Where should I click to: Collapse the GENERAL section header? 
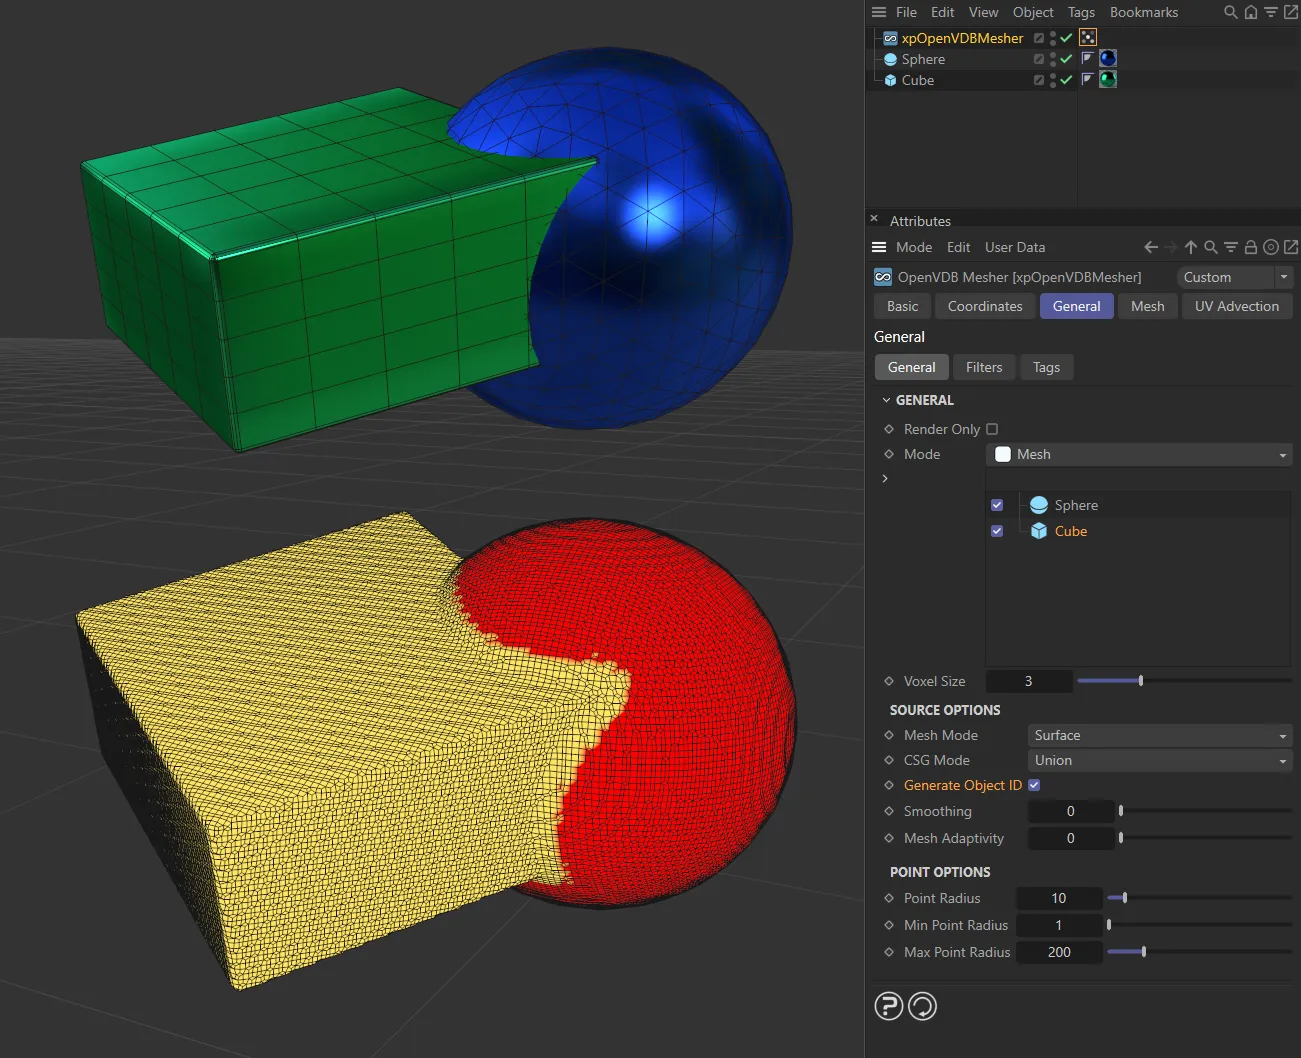[886, 399]
